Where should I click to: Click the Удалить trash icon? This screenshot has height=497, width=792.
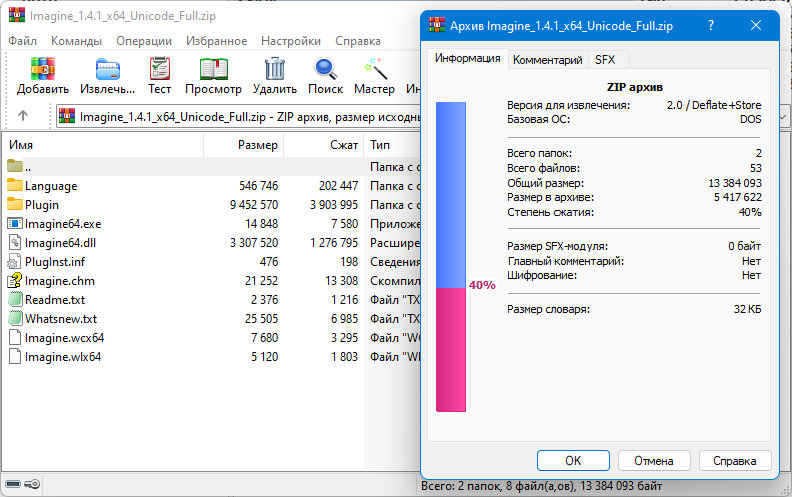pyautogui.click(x=275, y=68)
